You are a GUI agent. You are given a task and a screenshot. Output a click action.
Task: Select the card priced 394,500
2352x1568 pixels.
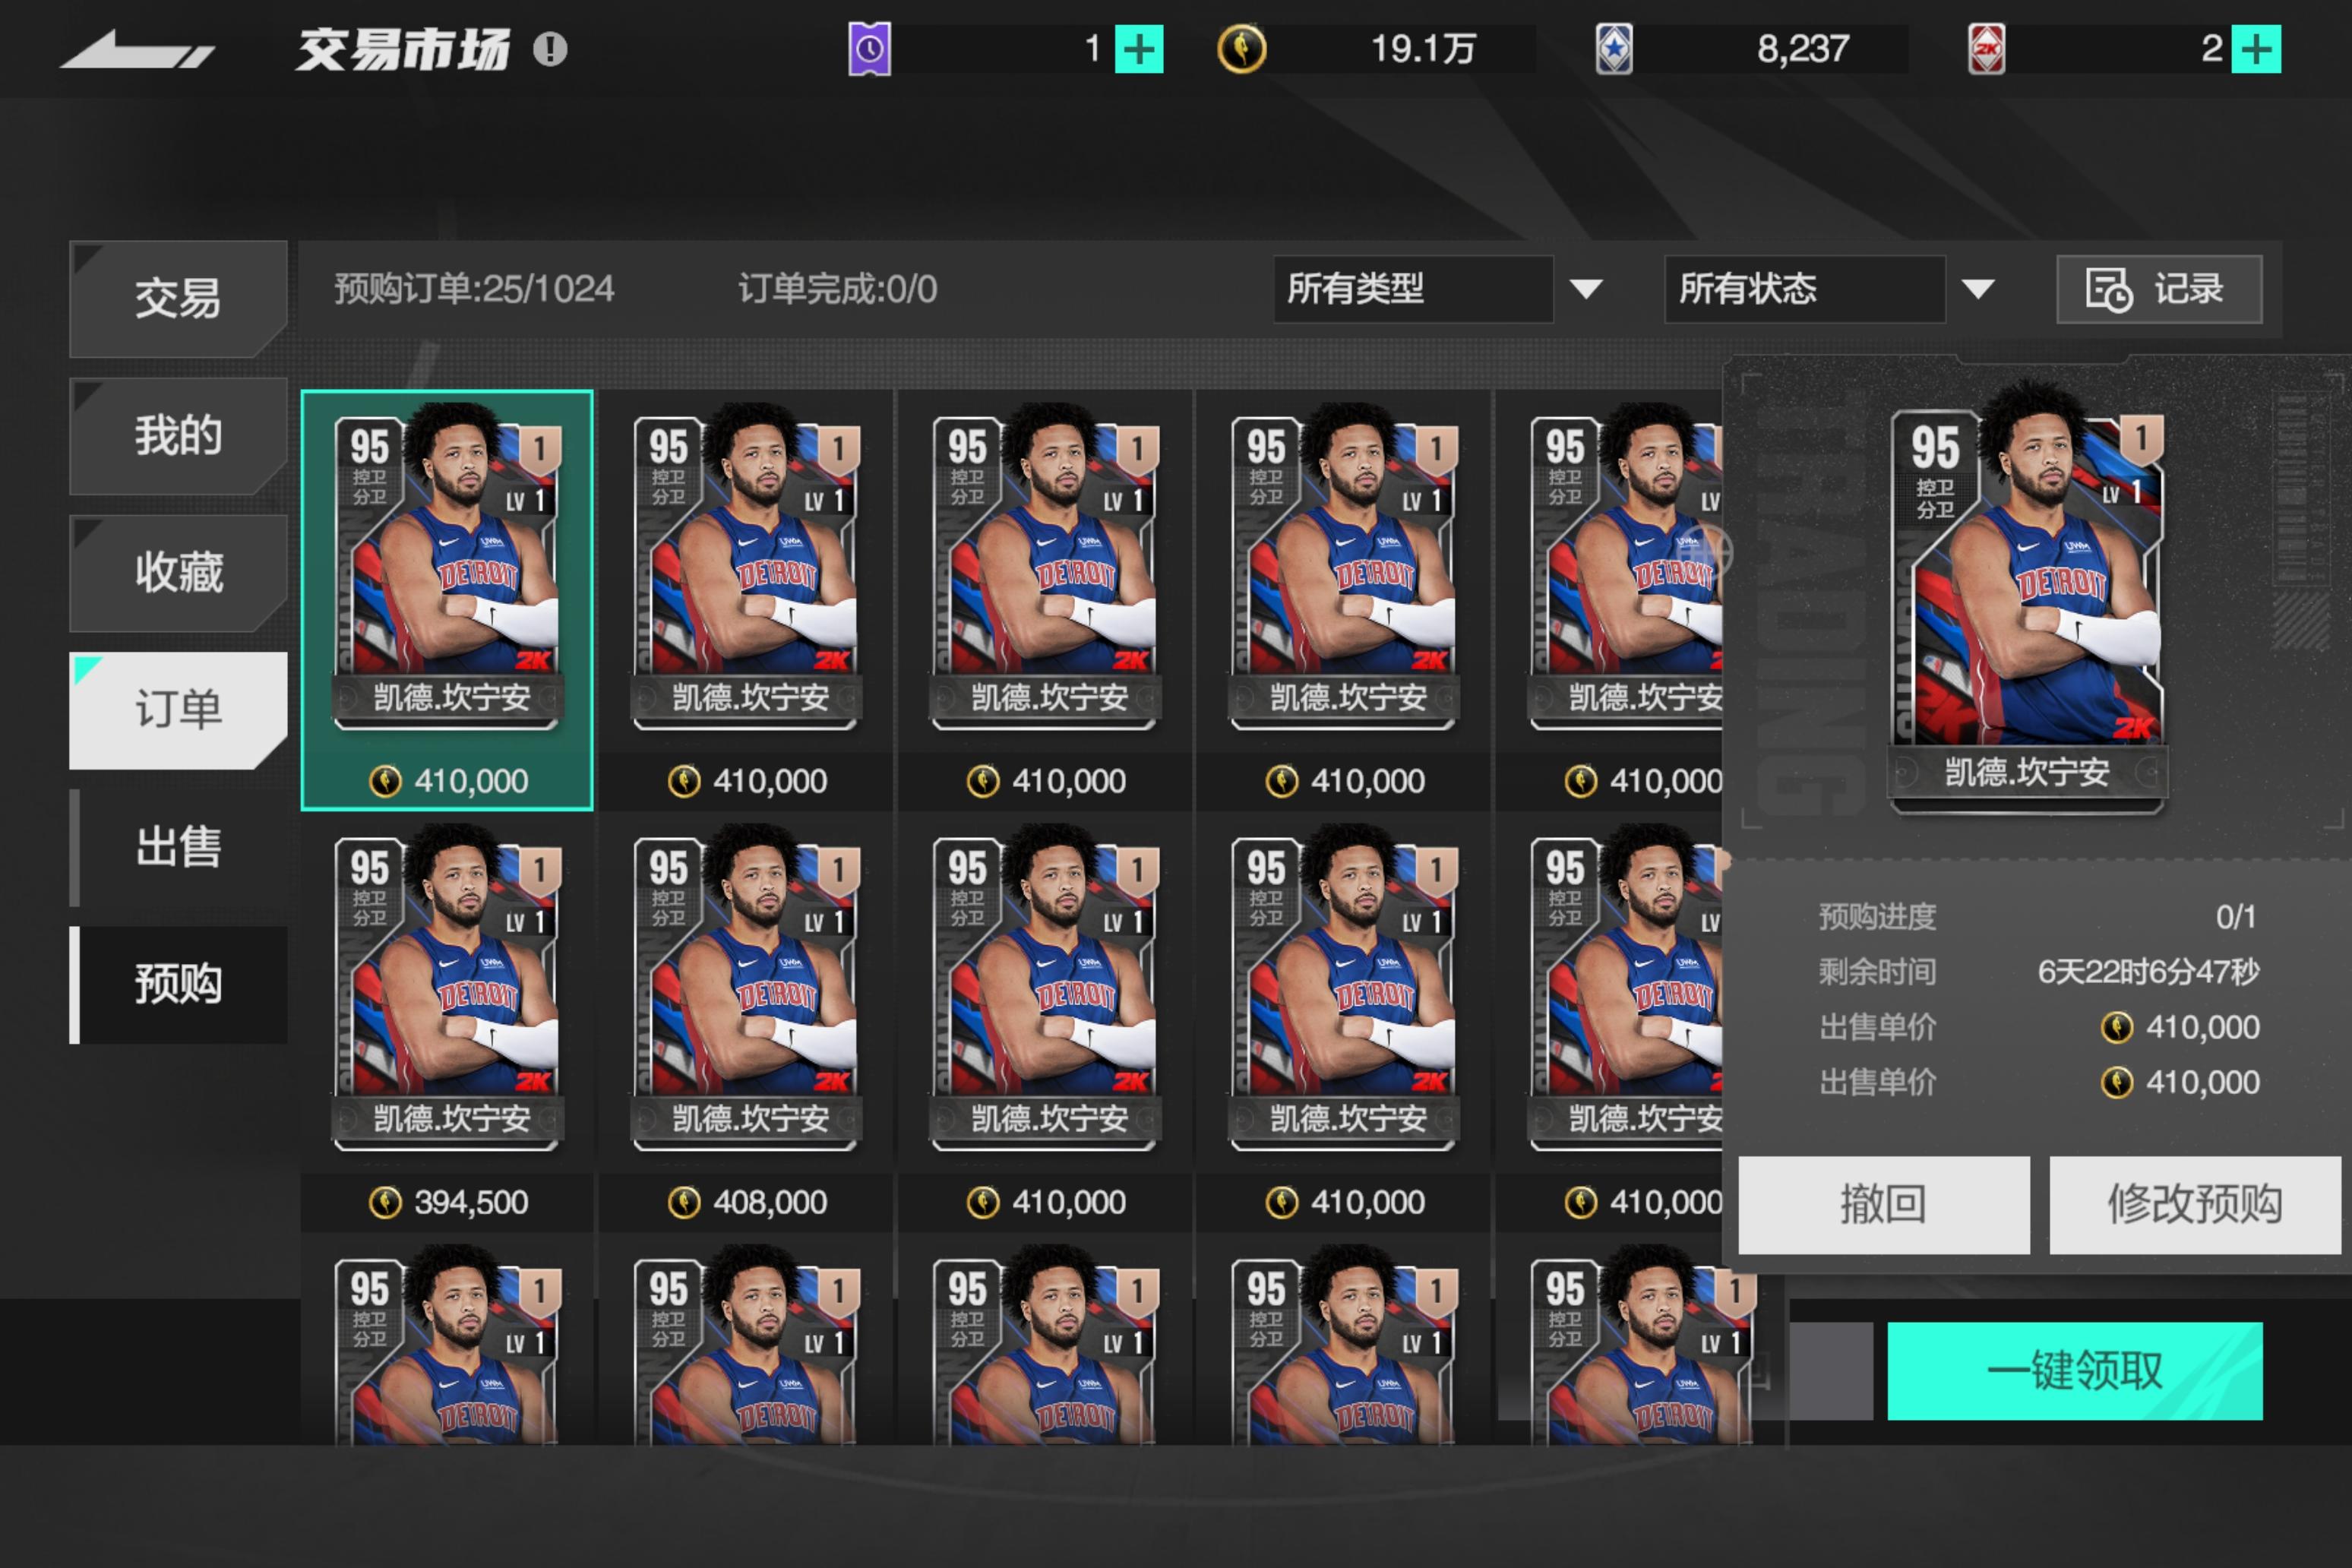point(447,1020)
